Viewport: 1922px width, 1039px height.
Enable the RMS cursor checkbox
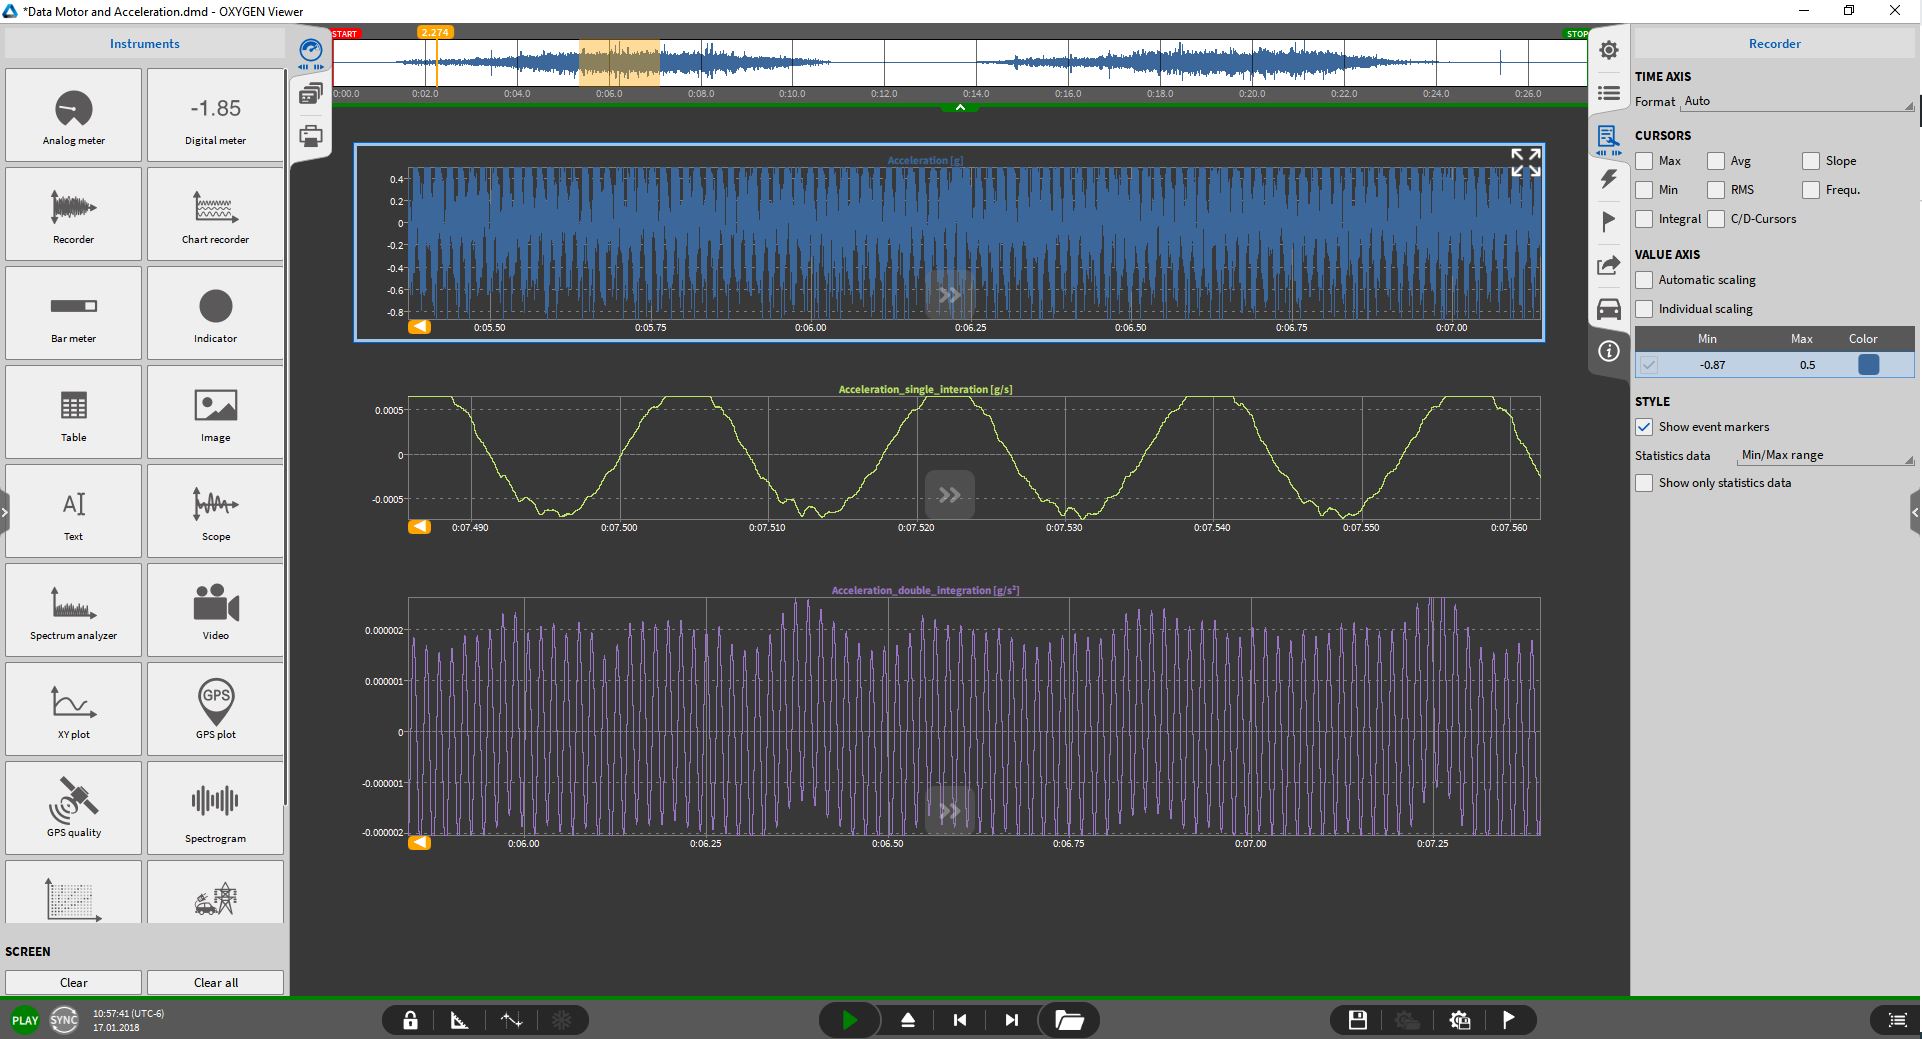(x=1716, y=190)
